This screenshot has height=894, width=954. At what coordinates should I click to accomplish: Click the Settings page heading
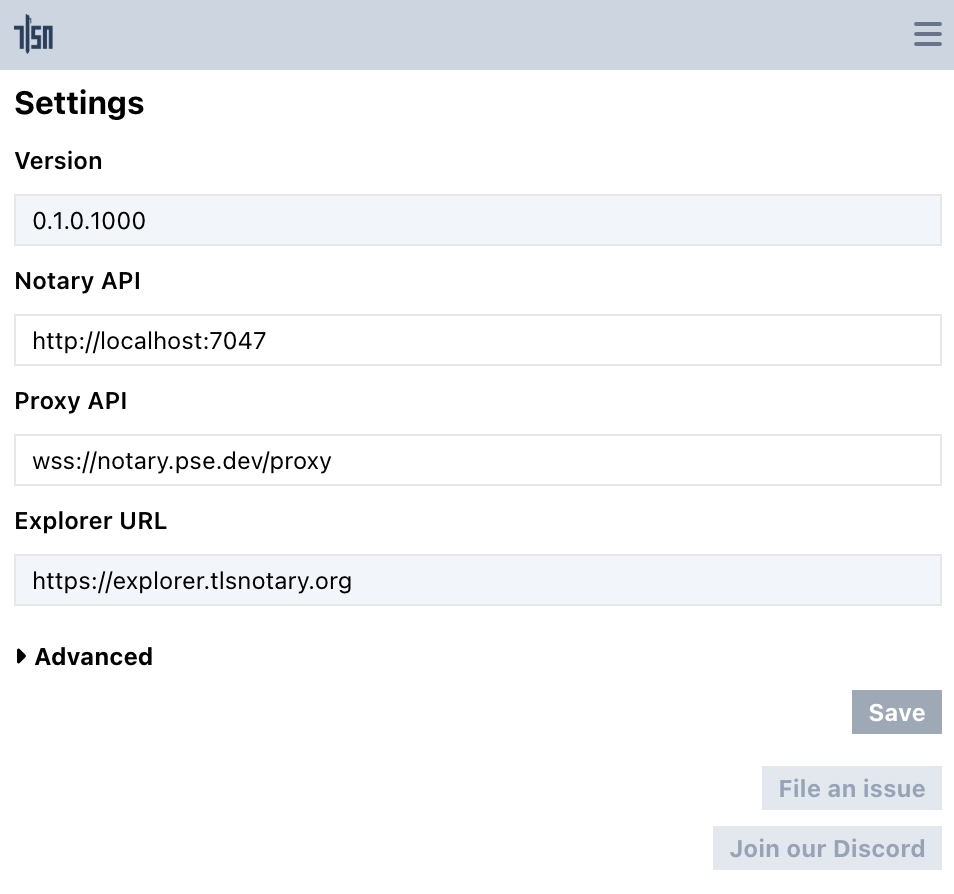(79, 103)
